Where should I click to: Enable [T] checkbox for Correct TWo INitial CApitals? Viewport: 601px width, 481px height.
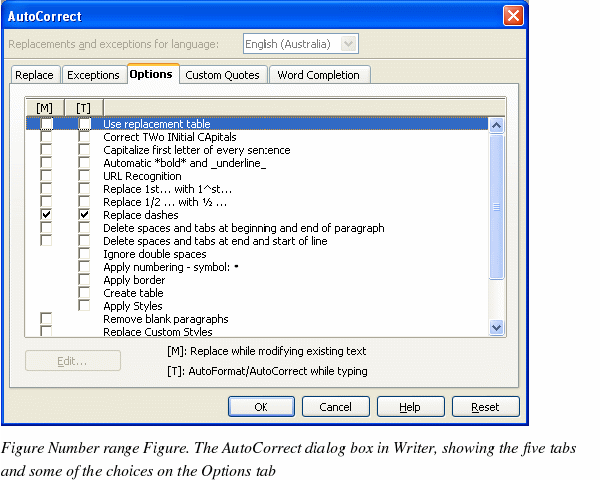pos(85,137)
